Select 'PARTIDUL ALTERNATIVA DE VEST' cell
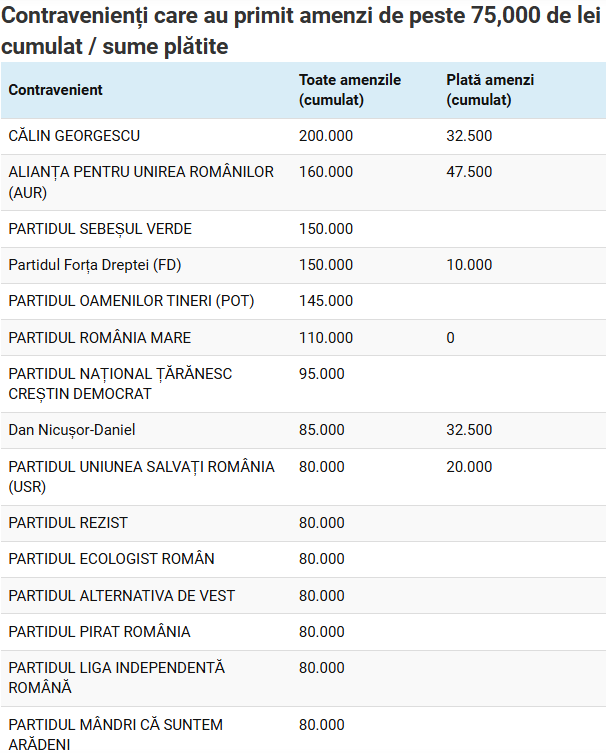Viewport: 606px width, 753px height. coord(121,595)
